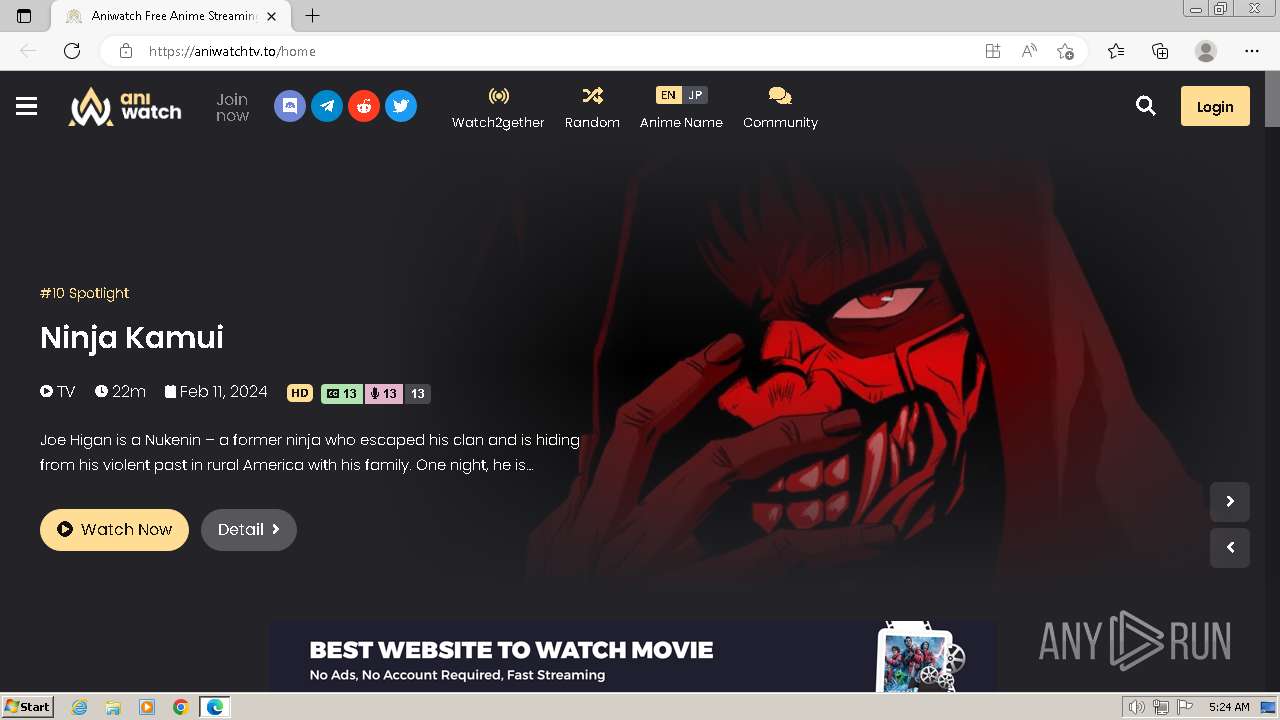Viewport: 1280px width, 720px height.
Task: Open a new browser tab
Action: point(313,16)
